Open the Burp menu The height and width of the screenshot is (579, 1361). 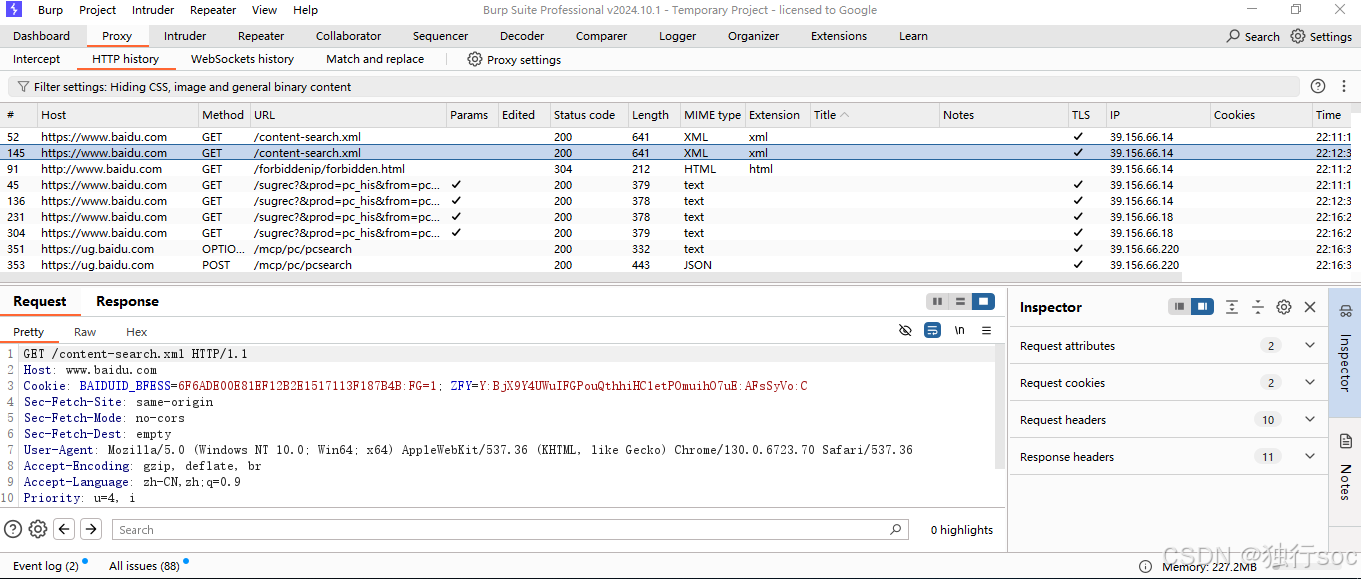50,10
